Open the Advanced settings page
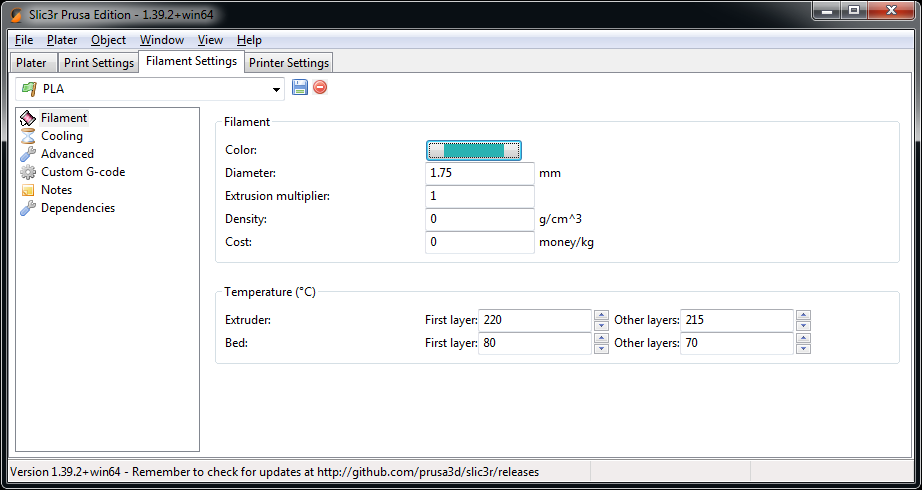922x490 pixels. click(67, 154)
